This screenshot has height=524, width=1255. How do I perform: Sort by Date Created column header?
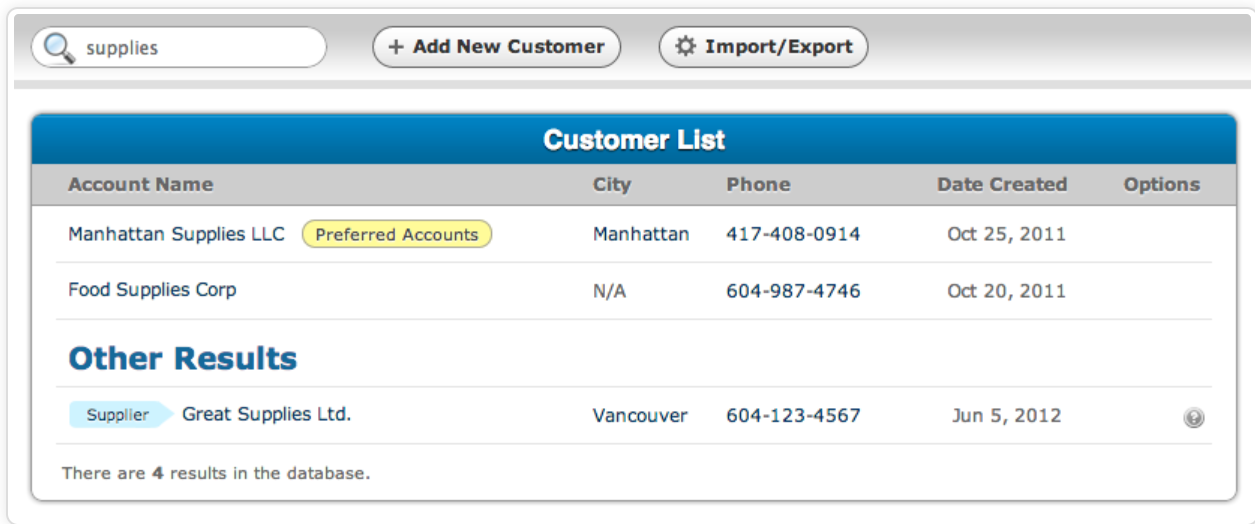coord(1002,184)
